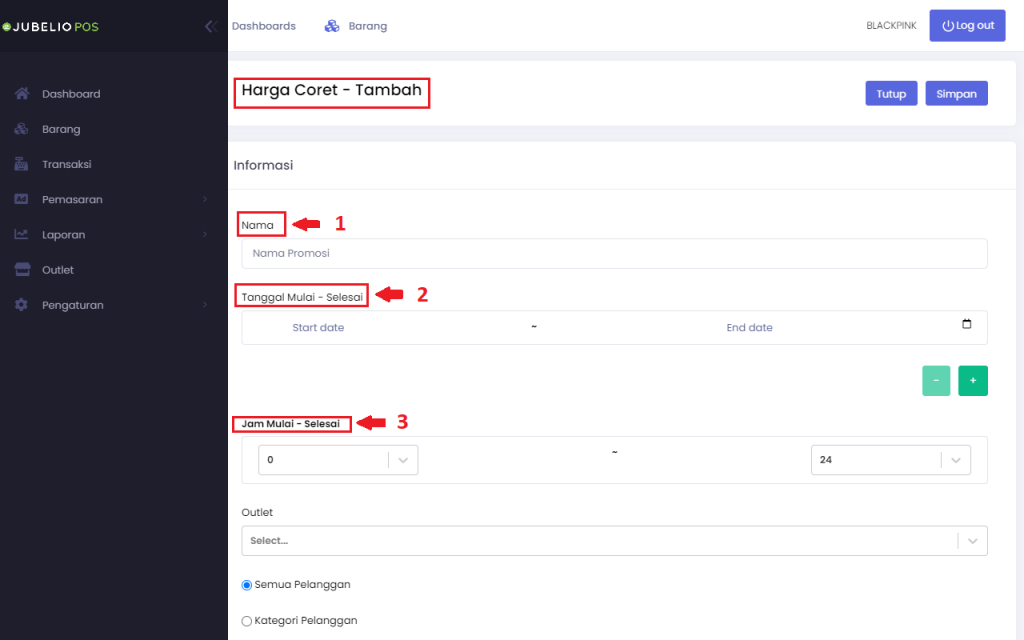
Task: Click the Pemasaran ad icon
Action: (22, 199)
